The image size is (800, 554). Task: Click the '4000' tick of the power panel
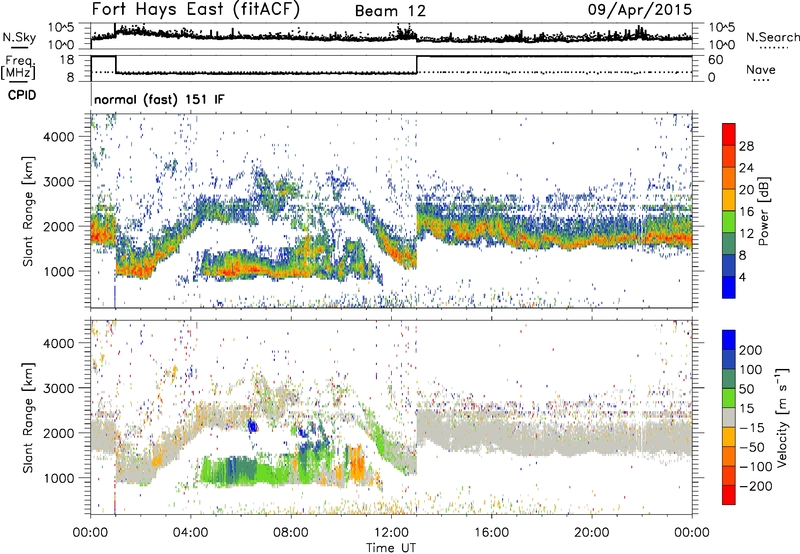click(x=59, y=137)
